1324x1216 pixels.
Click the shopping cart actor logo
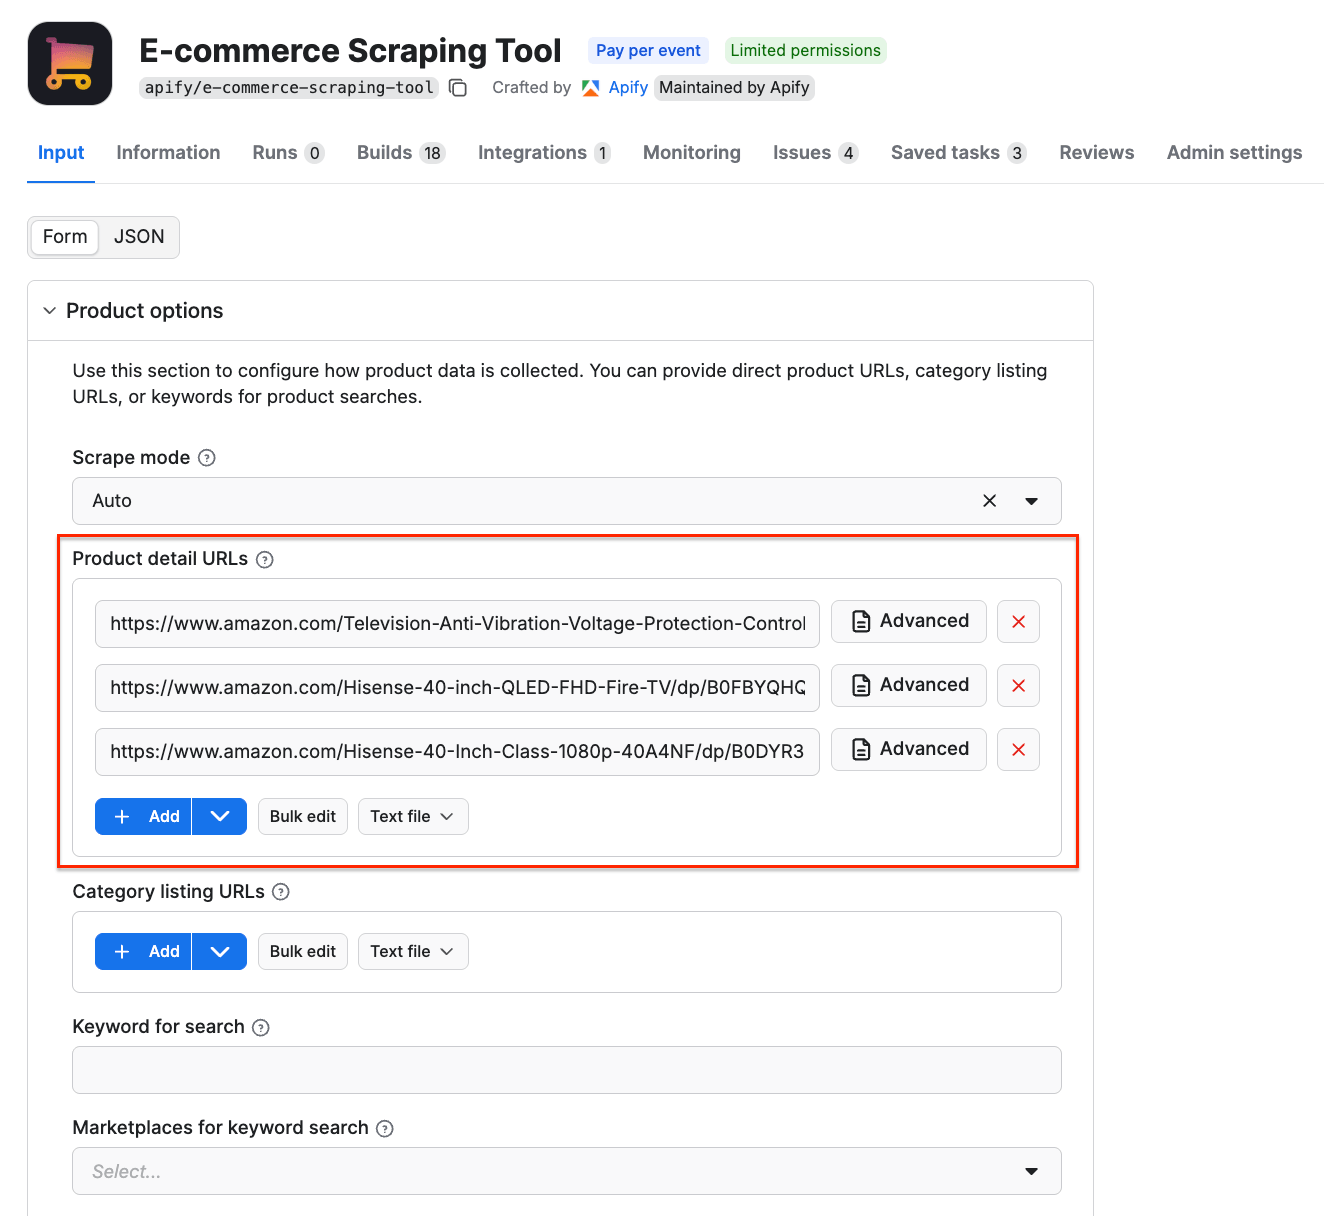pyautogui.click(x=70, y=63)
